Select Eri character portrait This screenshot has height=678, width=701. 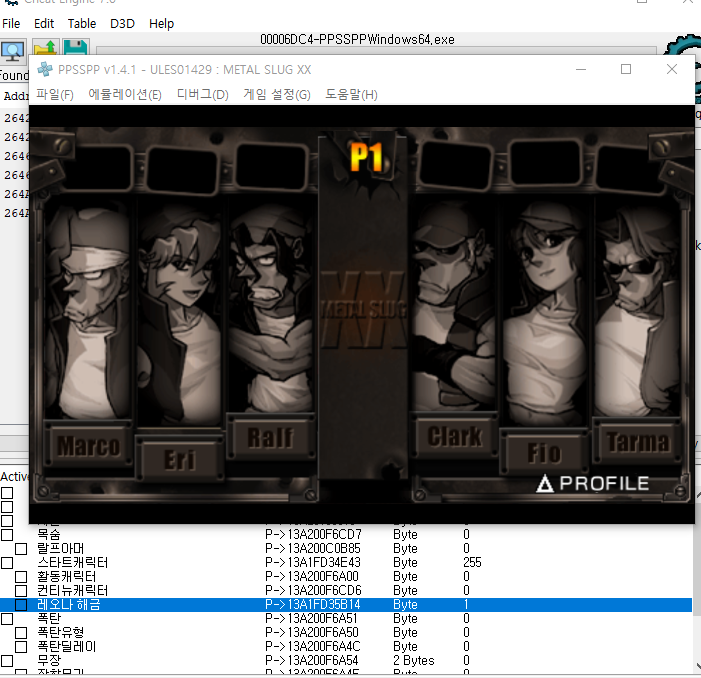[180, 313]
